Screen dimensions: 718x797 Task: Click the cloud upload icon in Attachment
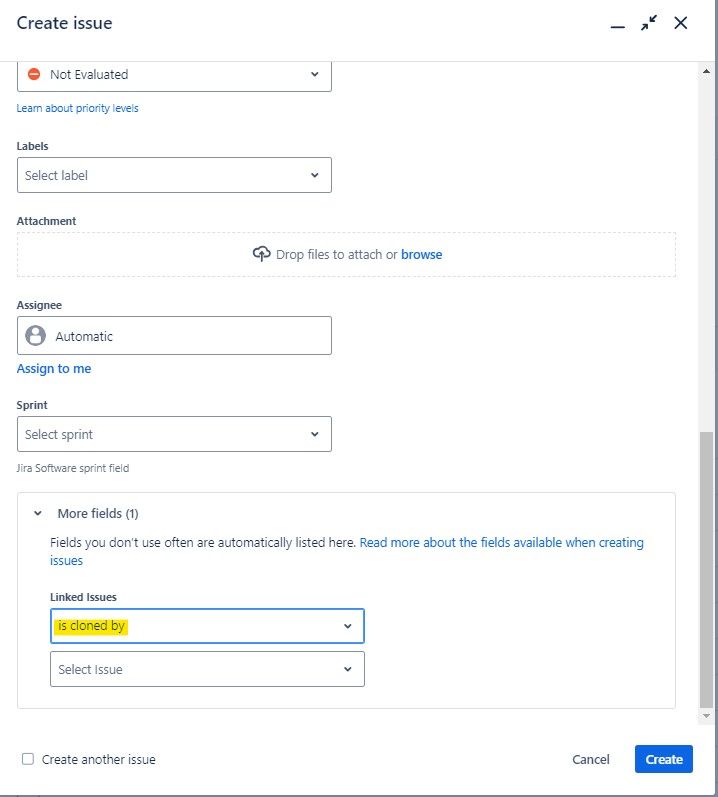(x=261, y=254)
